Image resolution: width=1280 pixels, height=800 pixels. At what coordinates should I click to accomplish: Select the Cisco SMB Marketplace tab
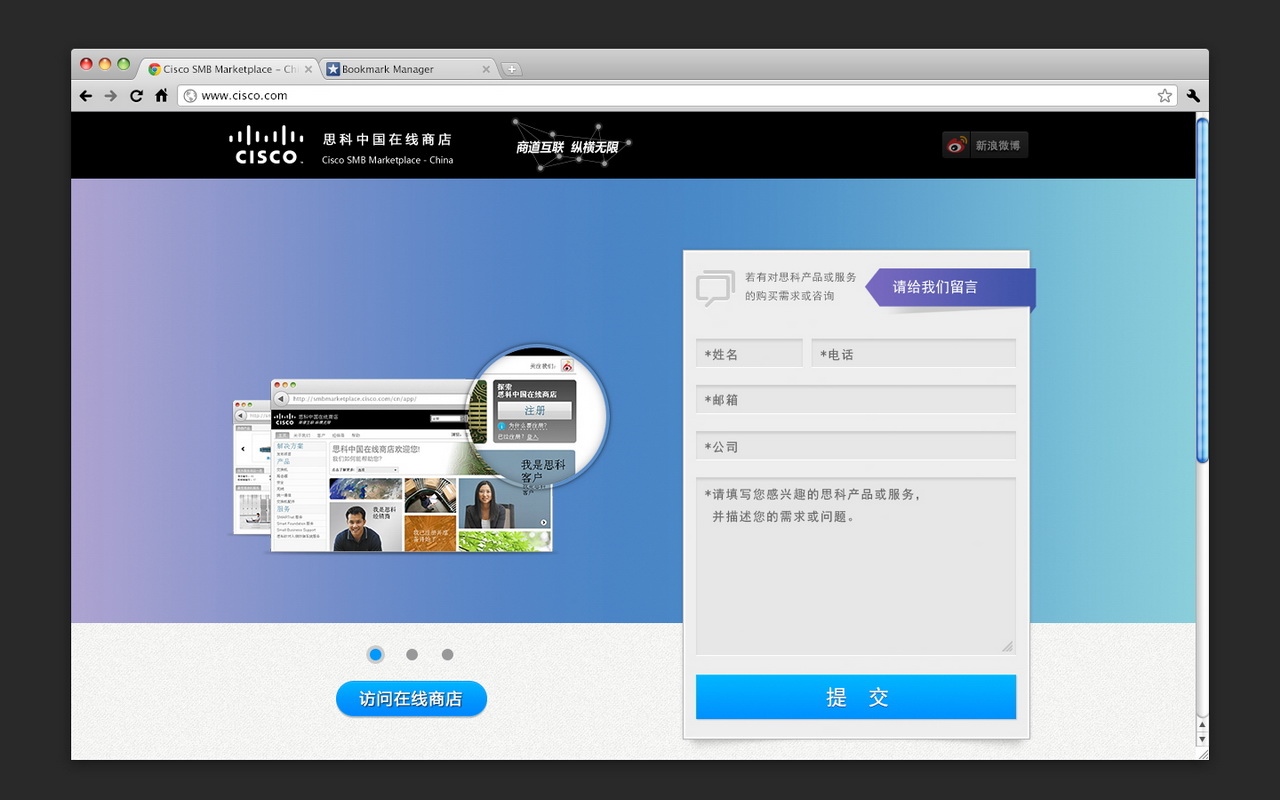(x=229, y=69)
